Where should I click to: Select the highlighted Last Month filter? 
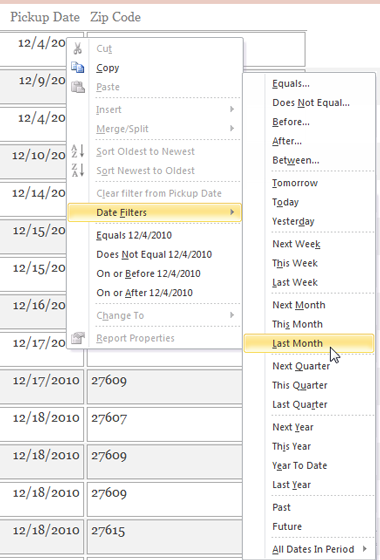pyautogui.click(x=309, y=344)
